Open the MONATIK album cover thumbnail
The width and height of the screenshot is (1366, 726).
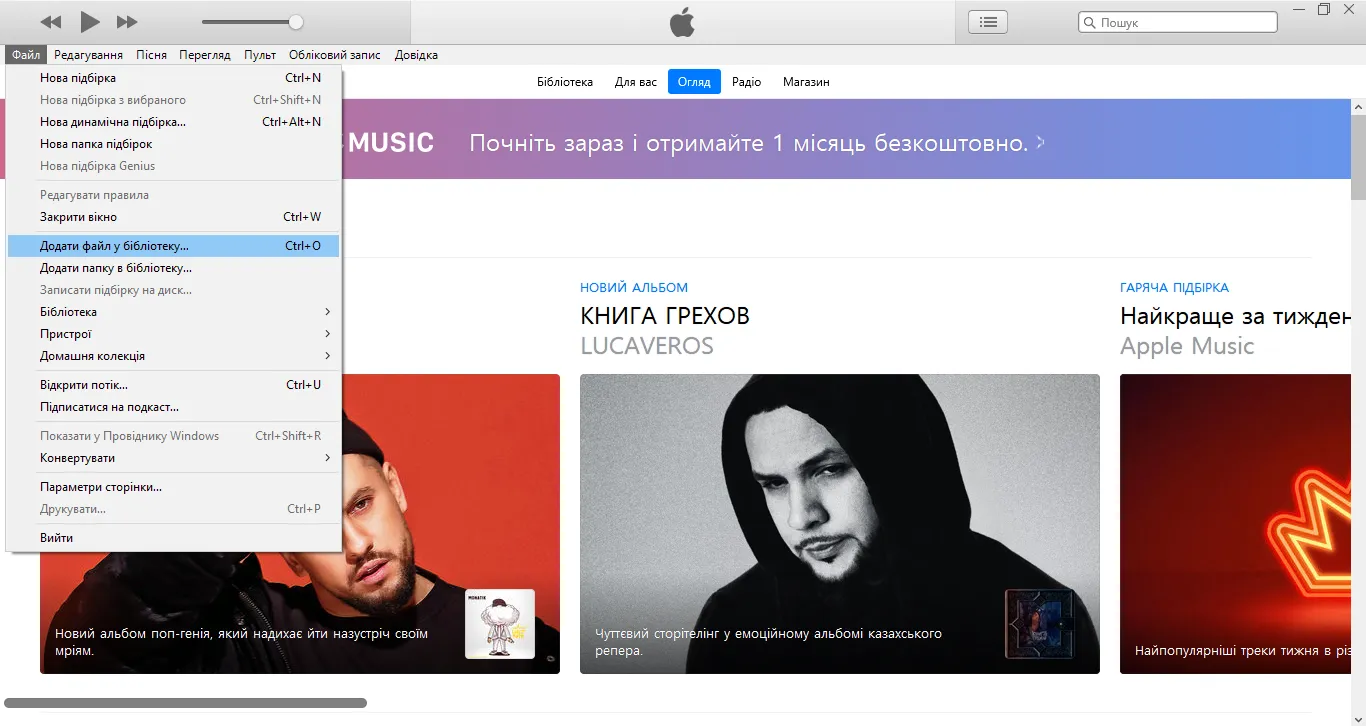click(x=500, y=624)
